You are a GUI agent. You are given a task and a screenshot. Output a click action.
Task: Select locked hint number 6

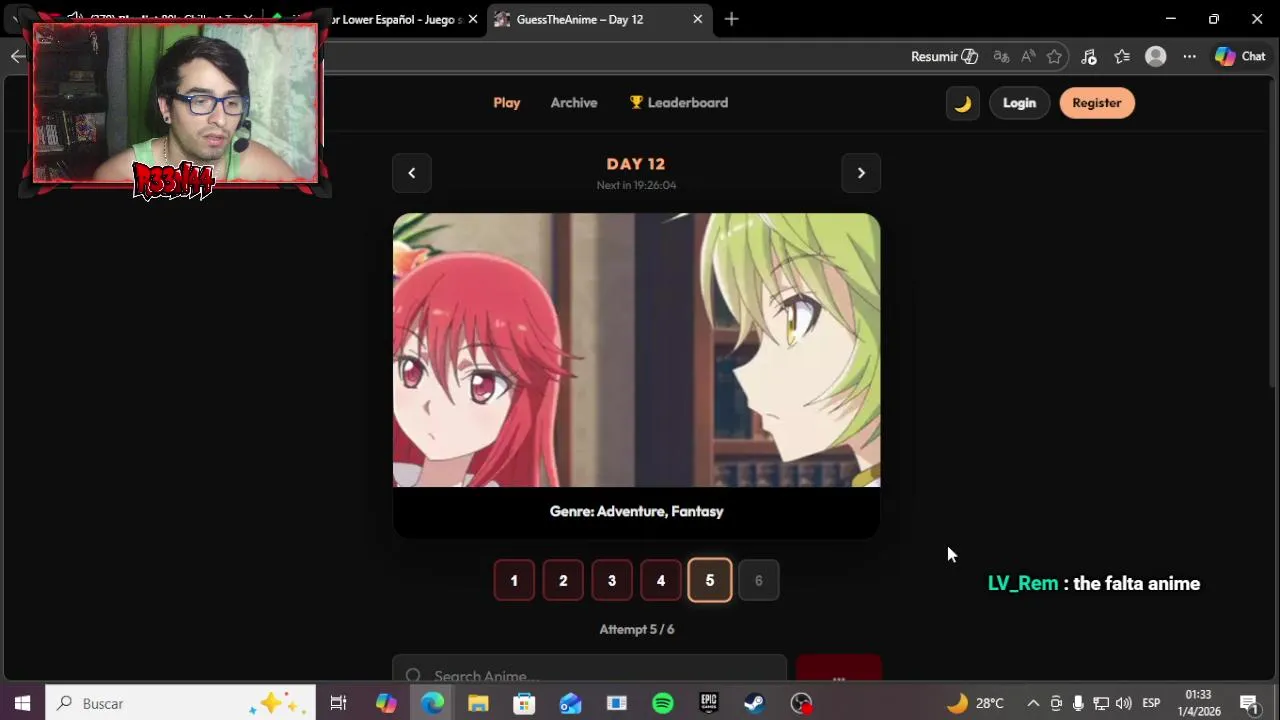pos(758,581)
